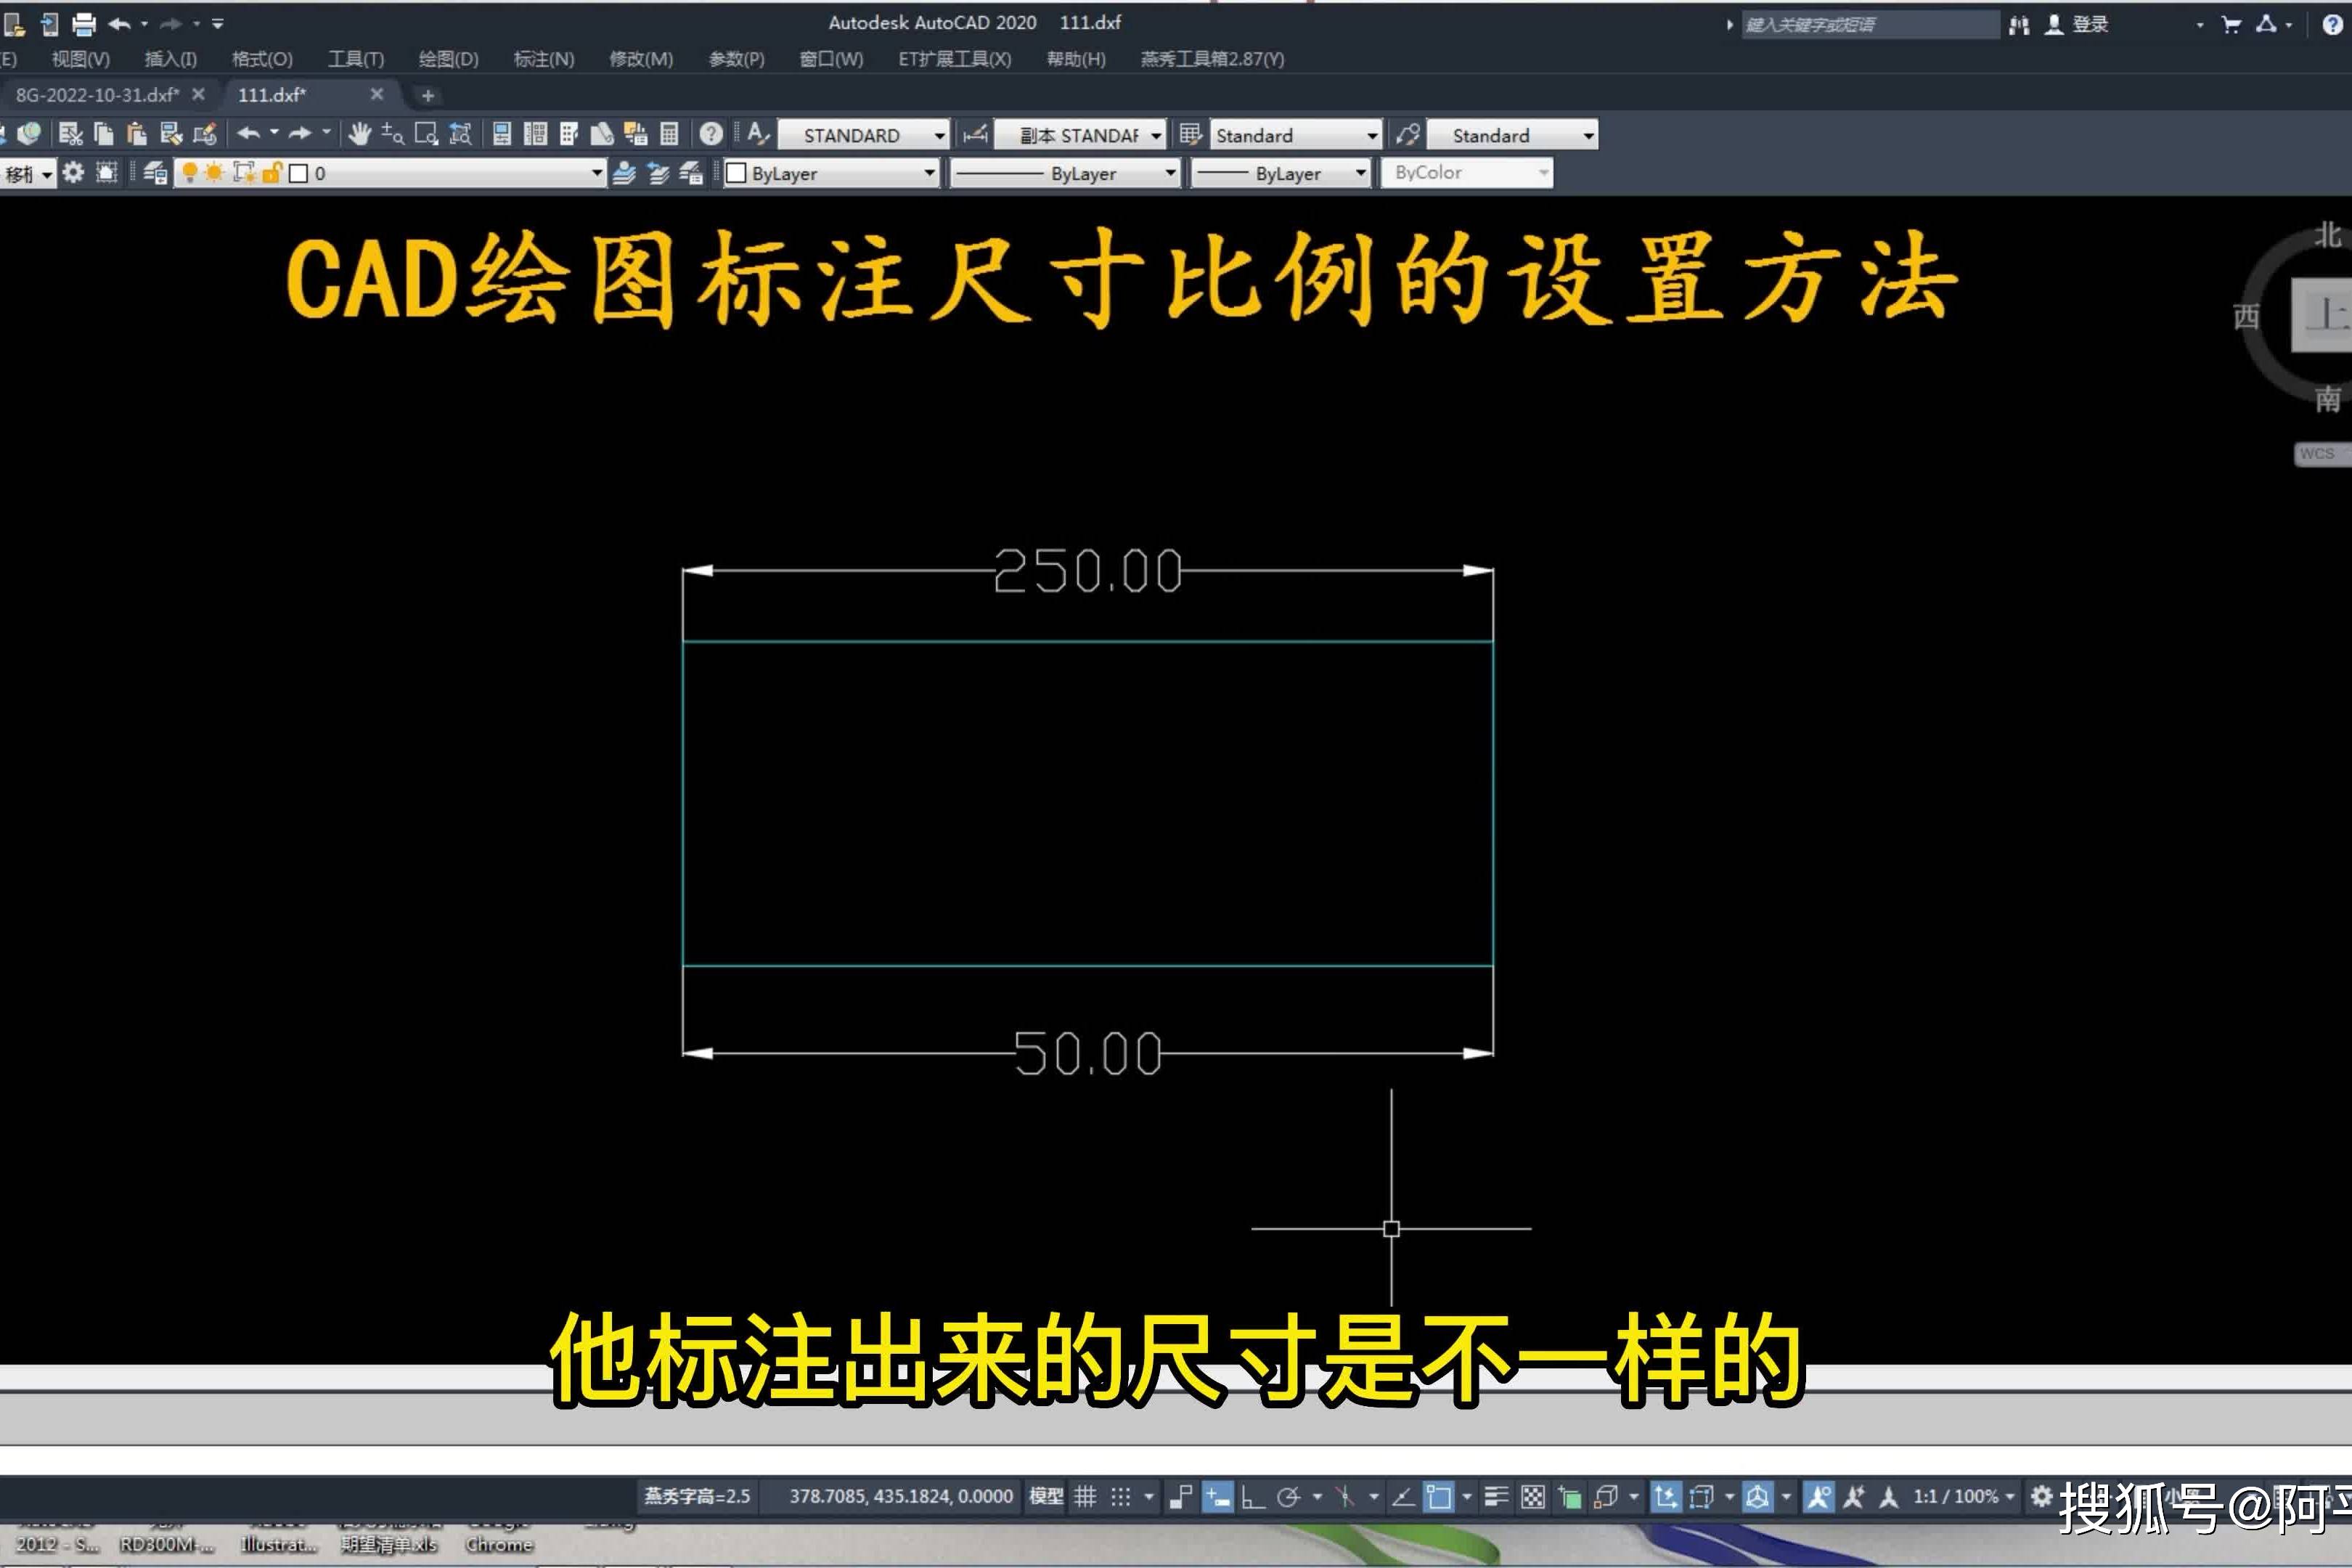Click the Copy icon in the standard toolbar
This screenshot has width=2352, height=1568.
point(104,134)
